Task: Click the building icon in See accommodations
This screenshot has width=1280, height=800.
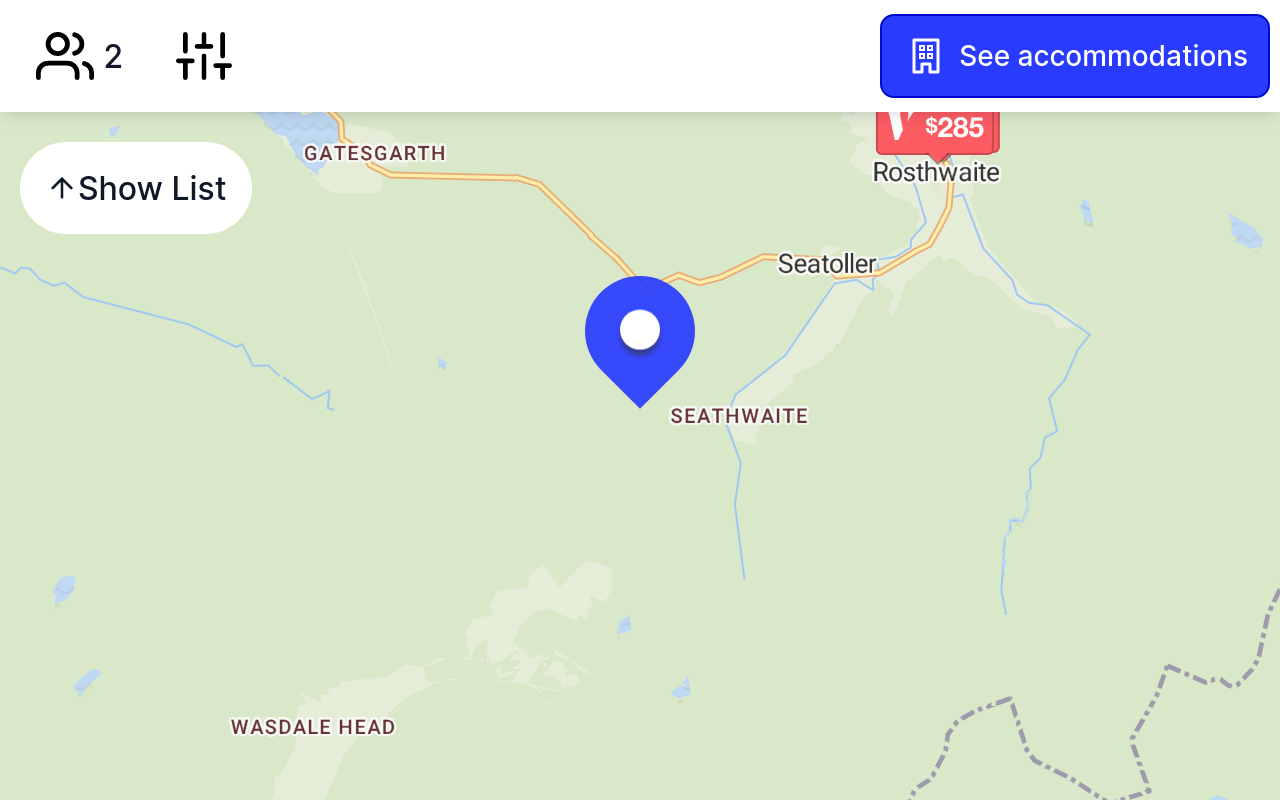Action: [x=926, y=56]
